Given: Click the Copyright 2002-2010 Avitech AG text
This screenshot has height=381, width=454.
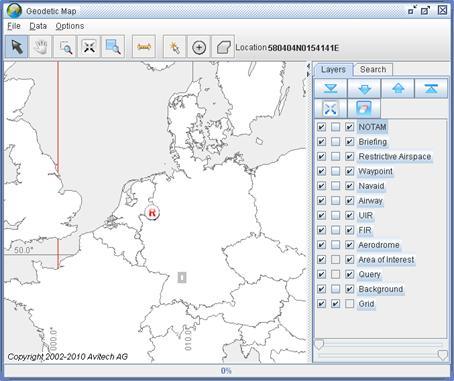Looking at the screenshot, I should (68, 357).
